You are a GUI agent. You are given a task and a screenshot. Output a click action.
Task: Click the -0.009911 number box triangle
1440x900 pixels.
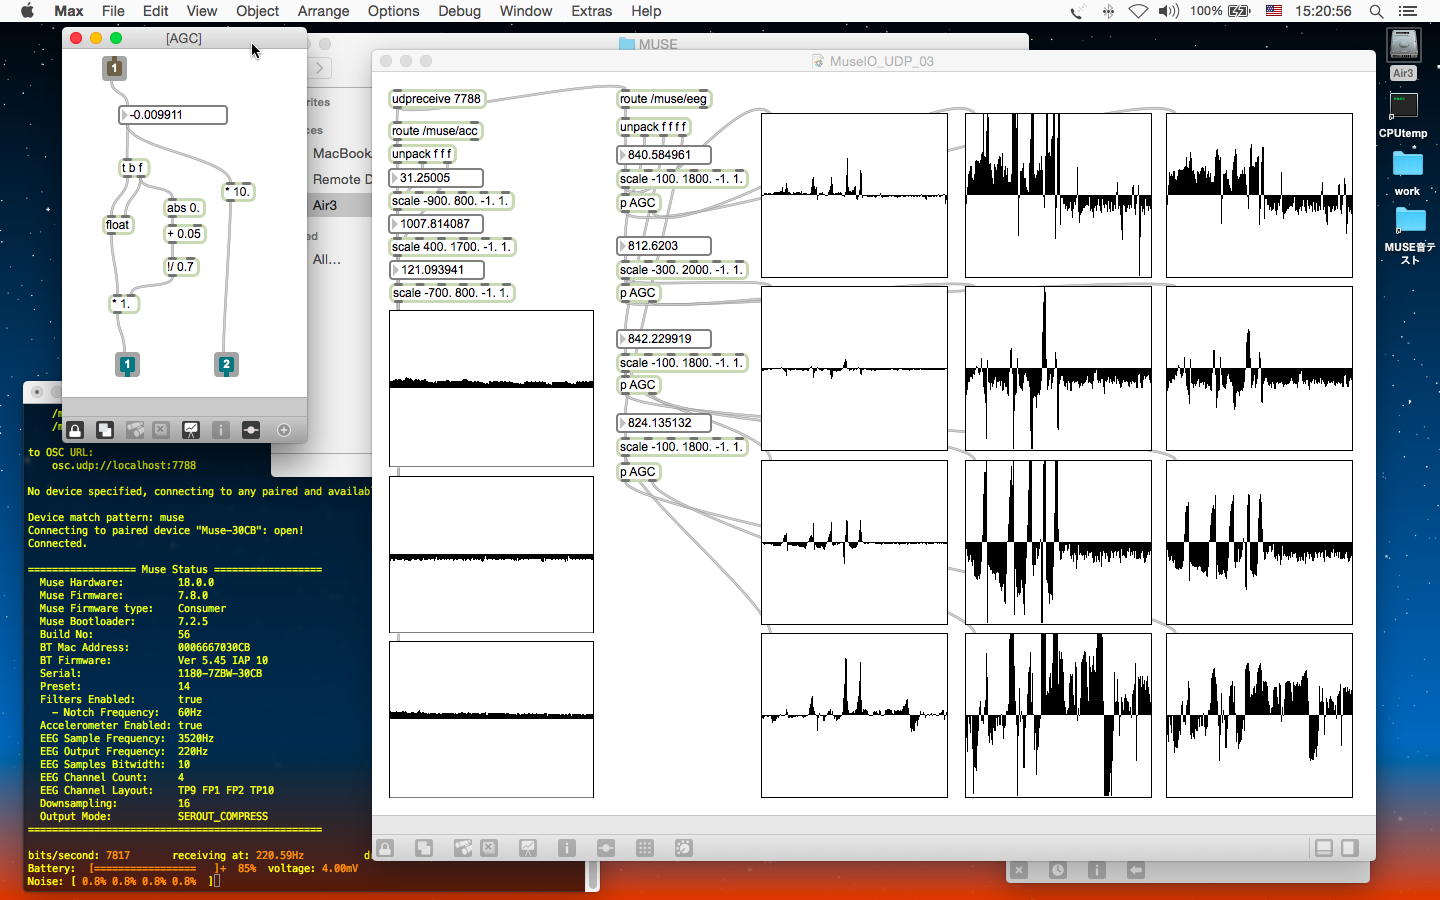coord(125,115)
